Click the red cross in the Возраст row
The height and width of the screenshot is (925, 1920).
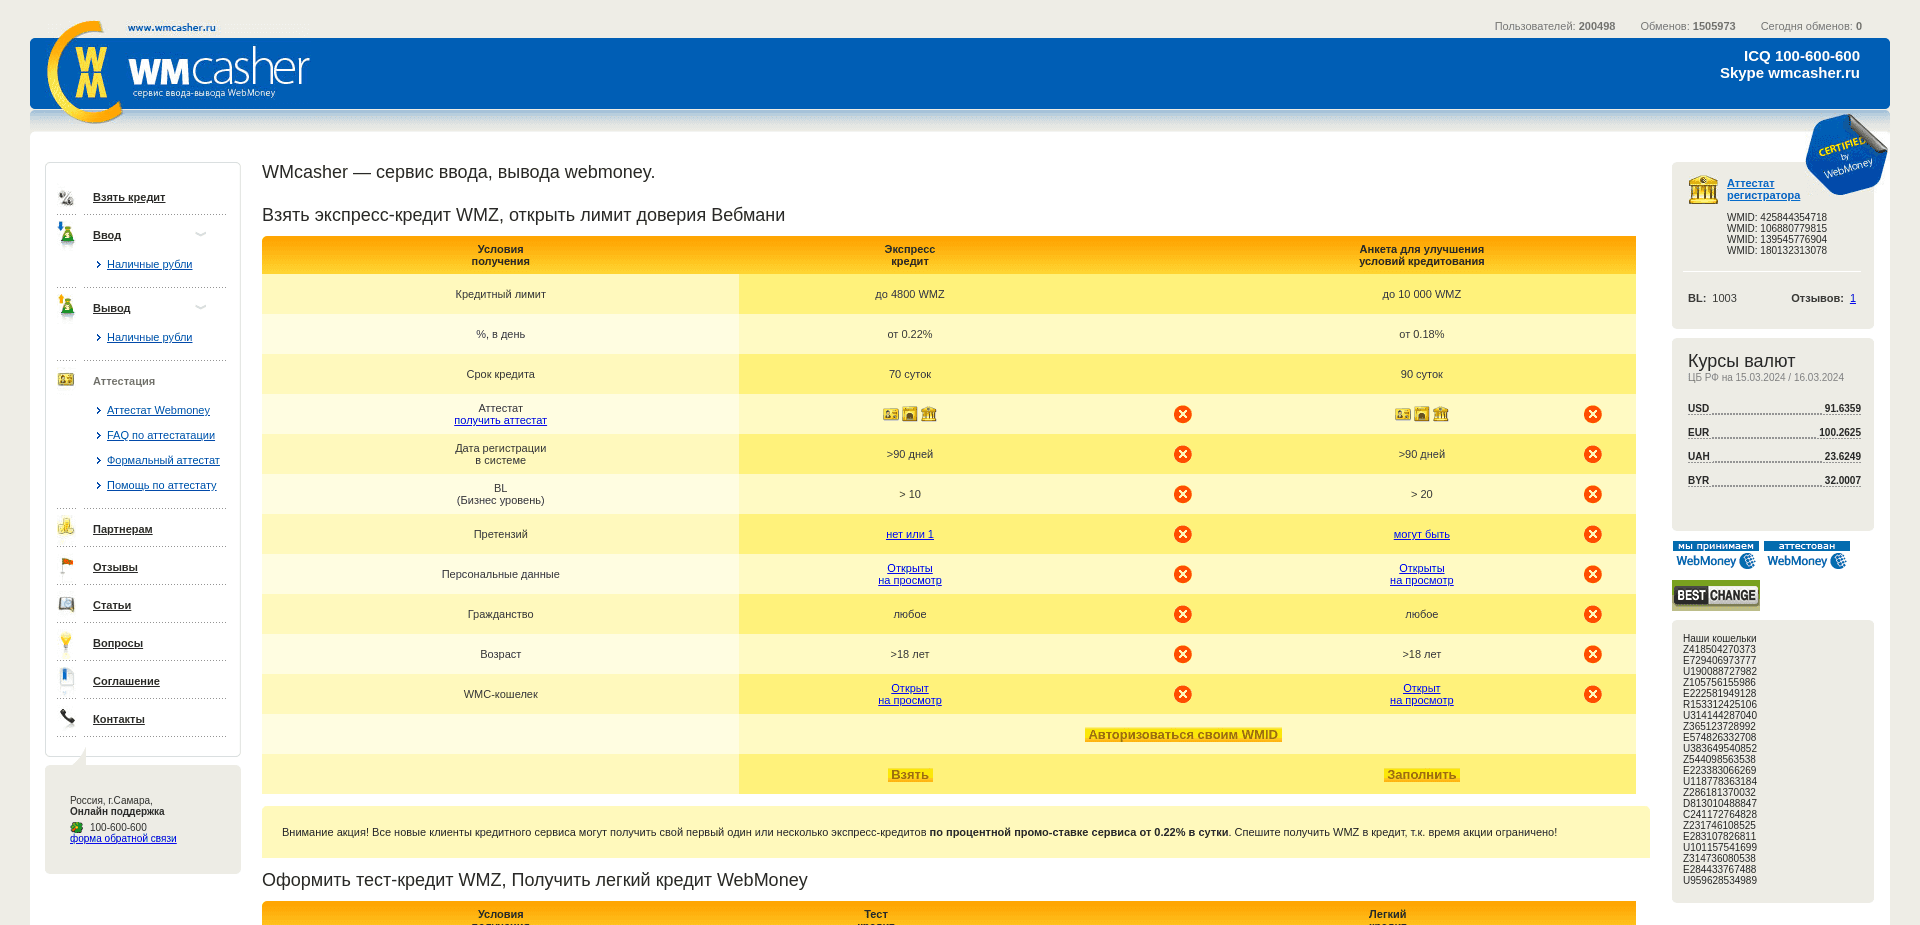[x=1183, y=654]
